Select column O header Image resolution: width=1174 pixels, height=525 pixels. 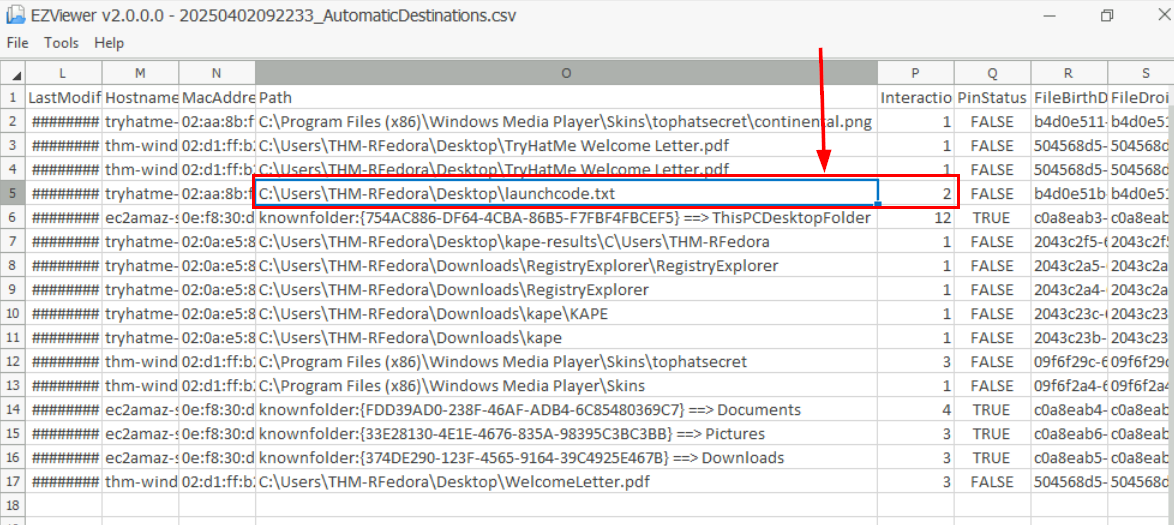[566, 73]
